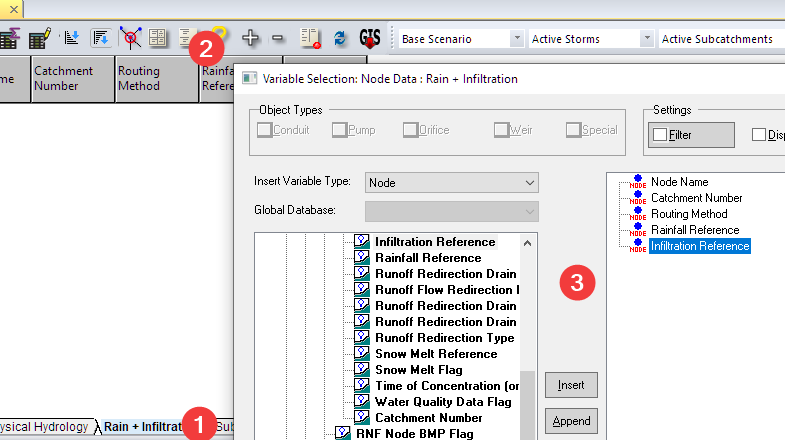Tick the Conduit object type checkbox
The height and width of the screenshot is (440, 785).
264,130
